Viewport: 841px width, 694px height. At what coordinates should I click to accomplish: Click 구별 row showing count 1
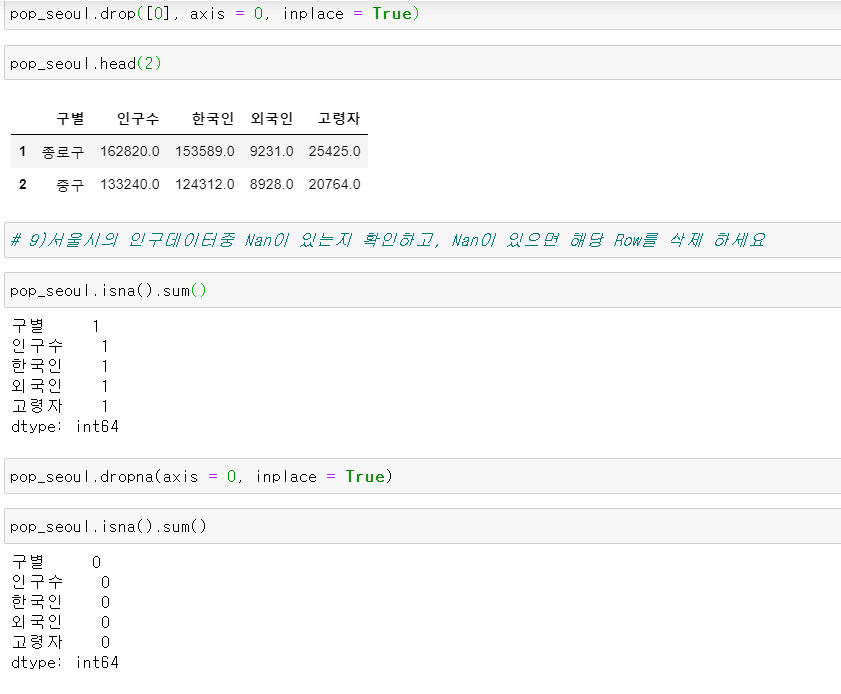click(x=55, y=326)
